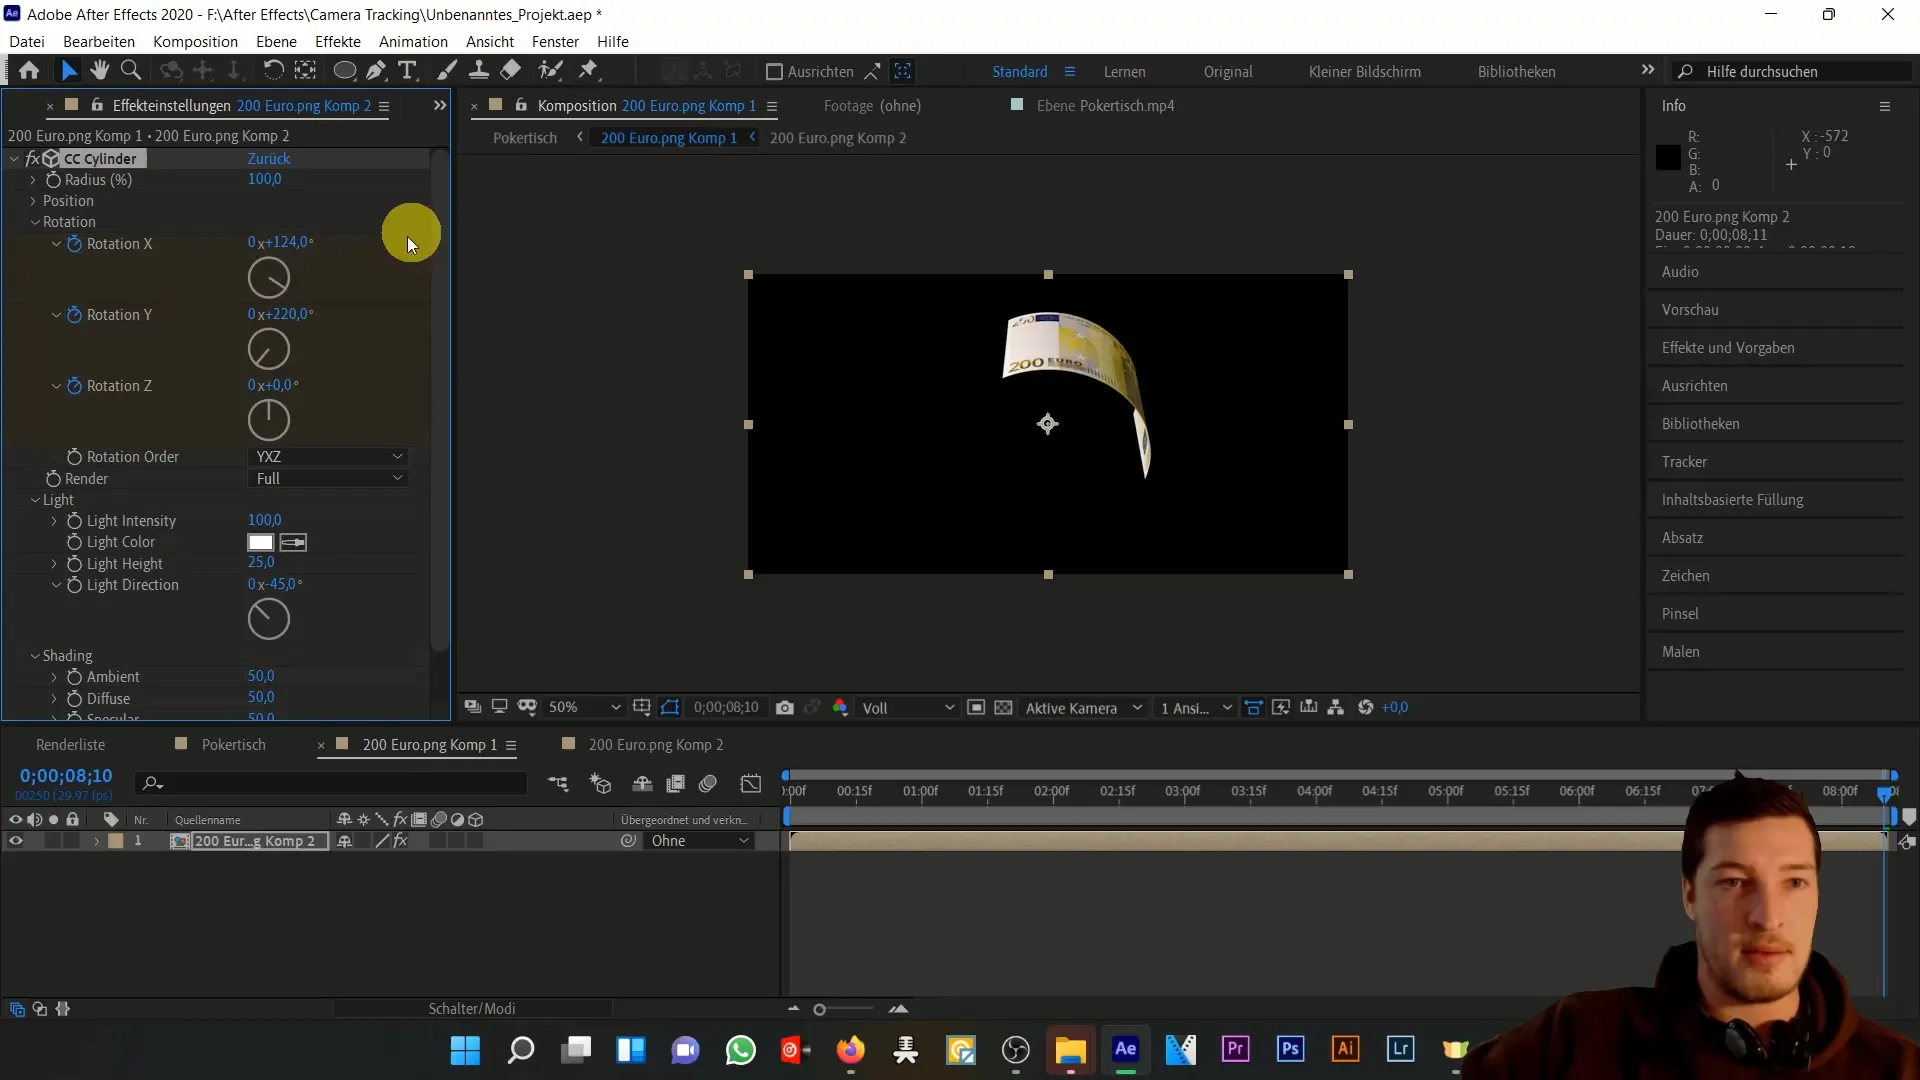The image size is (1920, 1080).
Task: Click the Full quality dropdown in viewer
Action: [901, 708]
